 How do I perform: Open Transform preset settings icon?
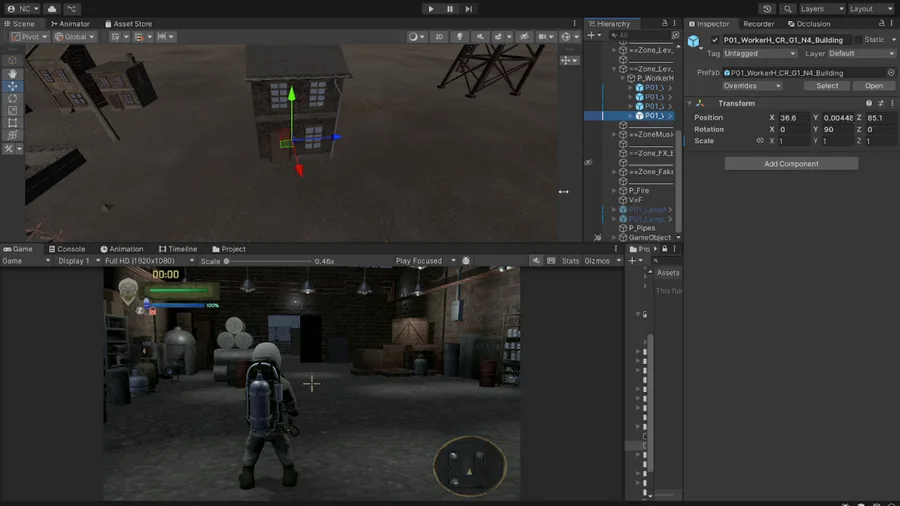[880, 103]
